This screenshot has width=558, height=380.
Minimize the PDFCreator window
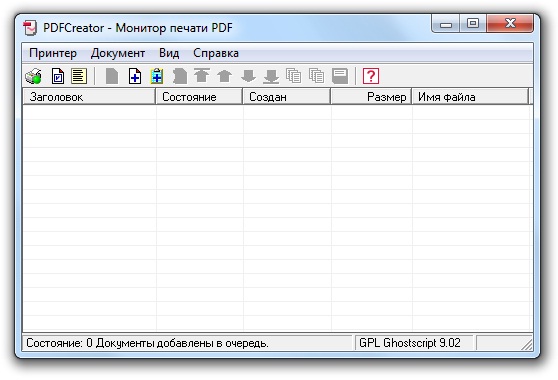click(446, 23)
